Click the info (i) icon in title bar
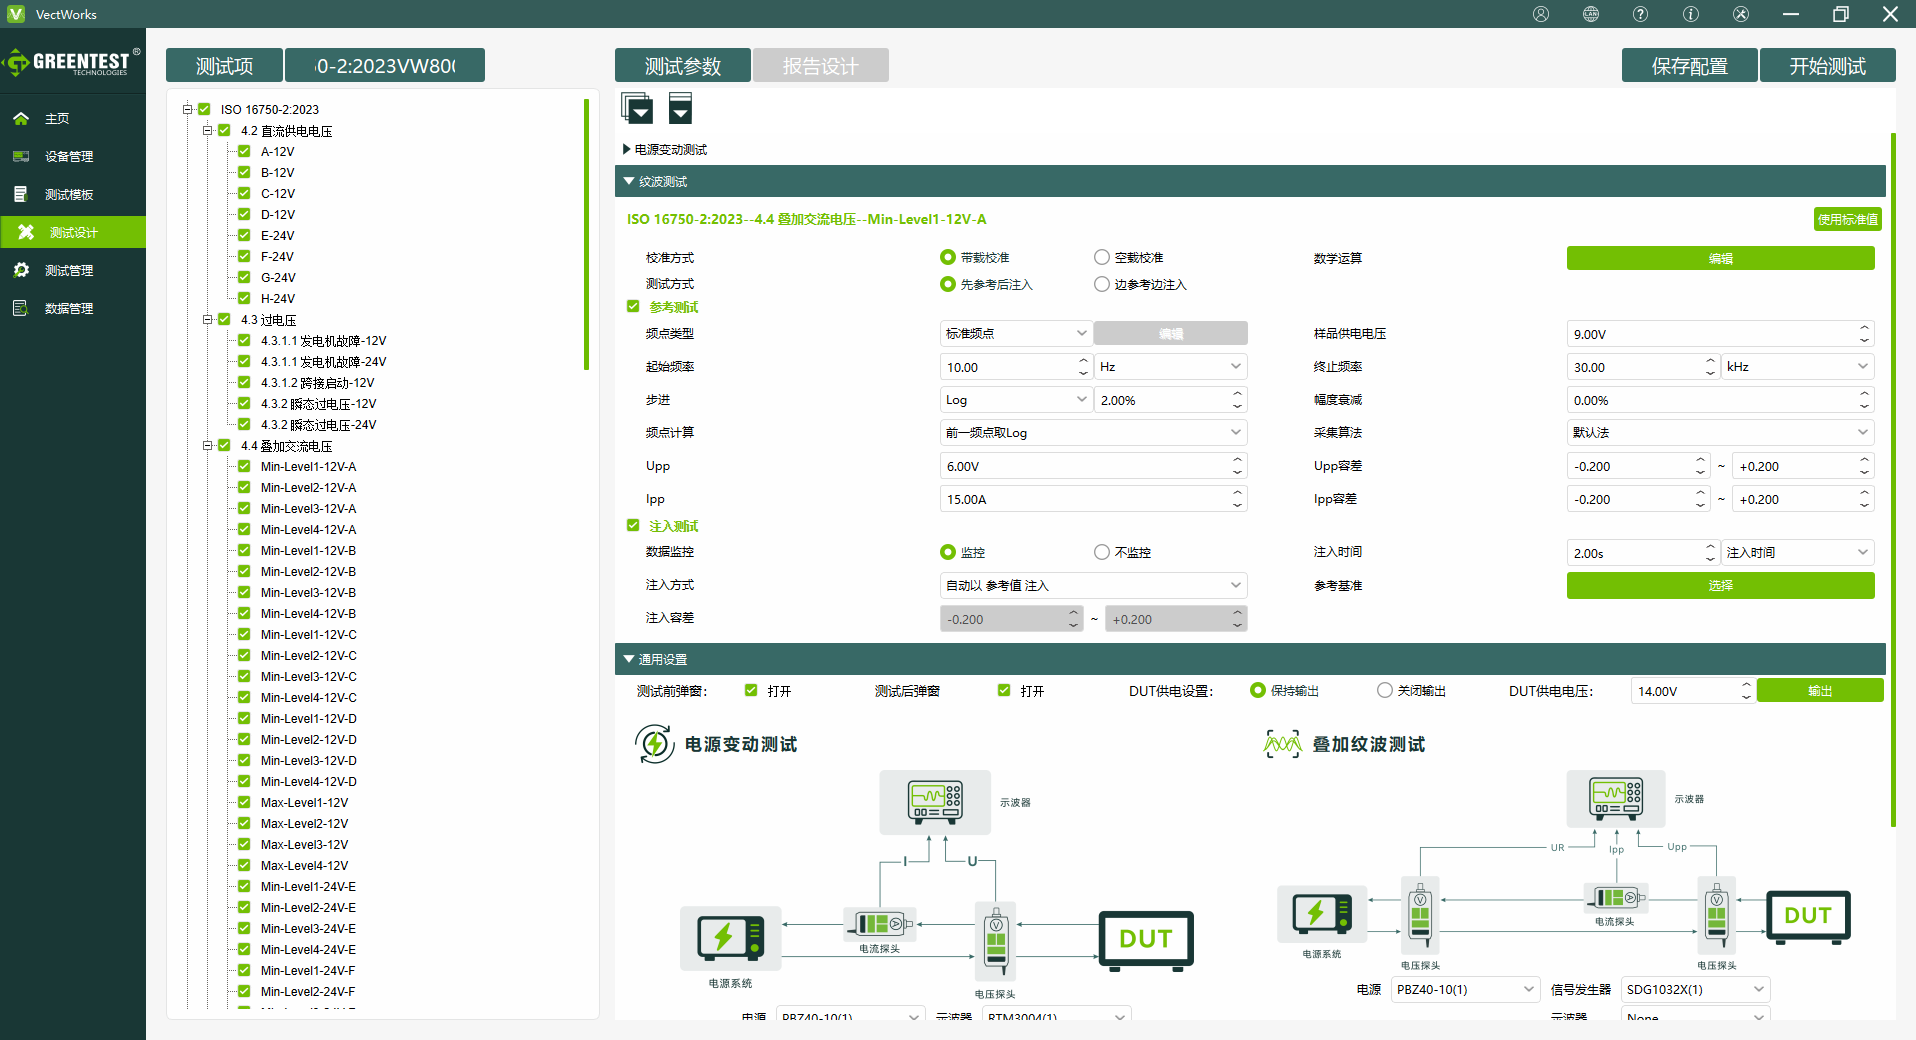Viewport: 1916px width, 1040px height. [1690, 14]
